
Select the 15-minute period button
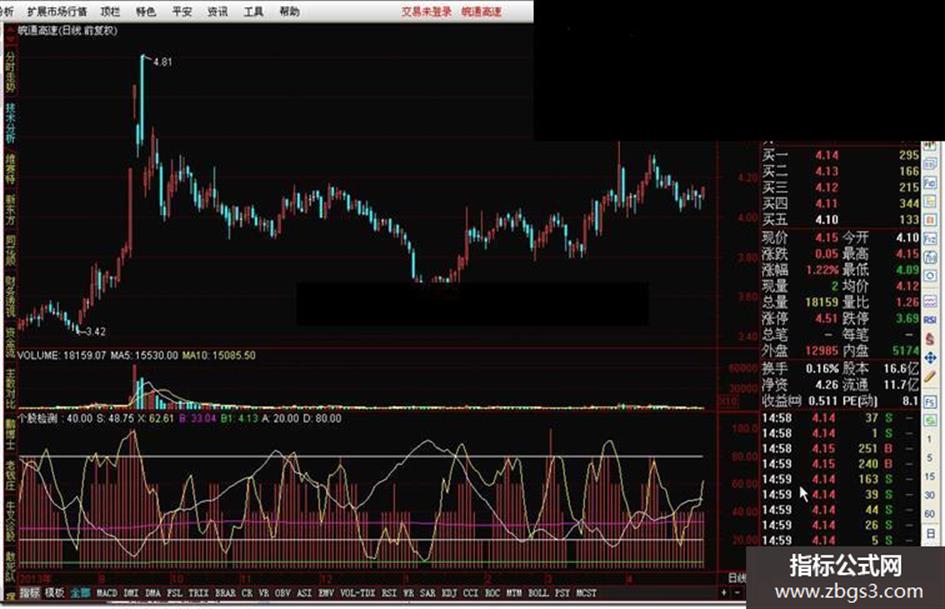click(x=930, y=476)
